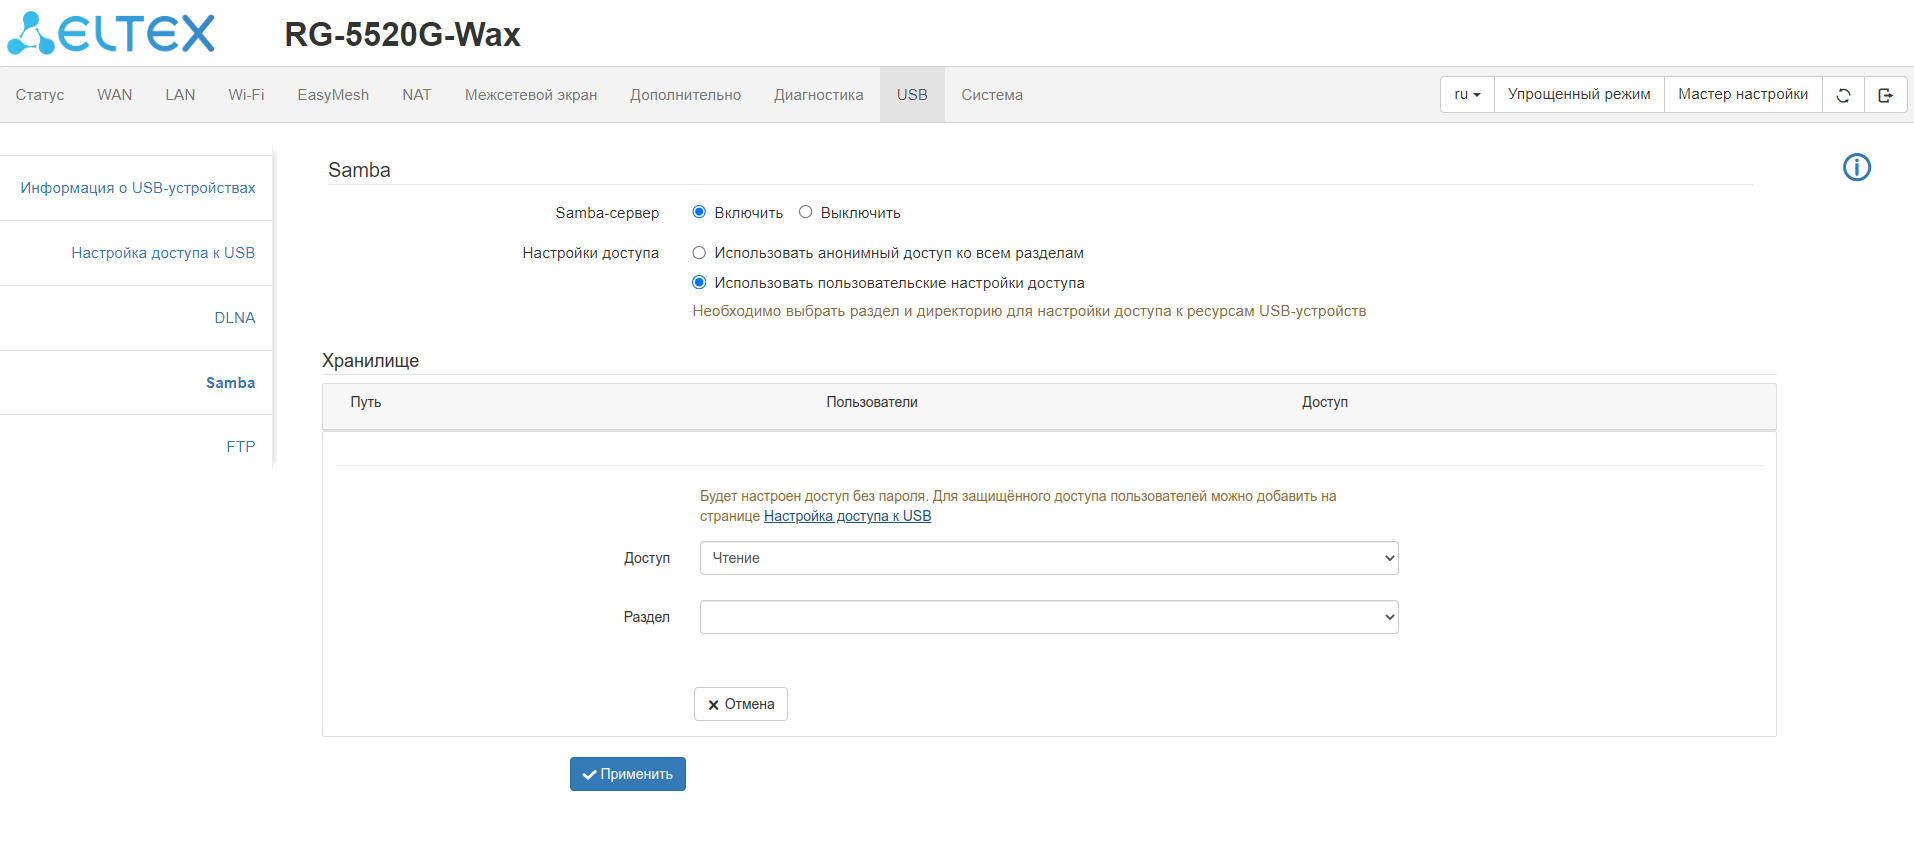Choose anonymous access to all partitions
This screenshot has width=1914, height=852.
tap(699, 253)
